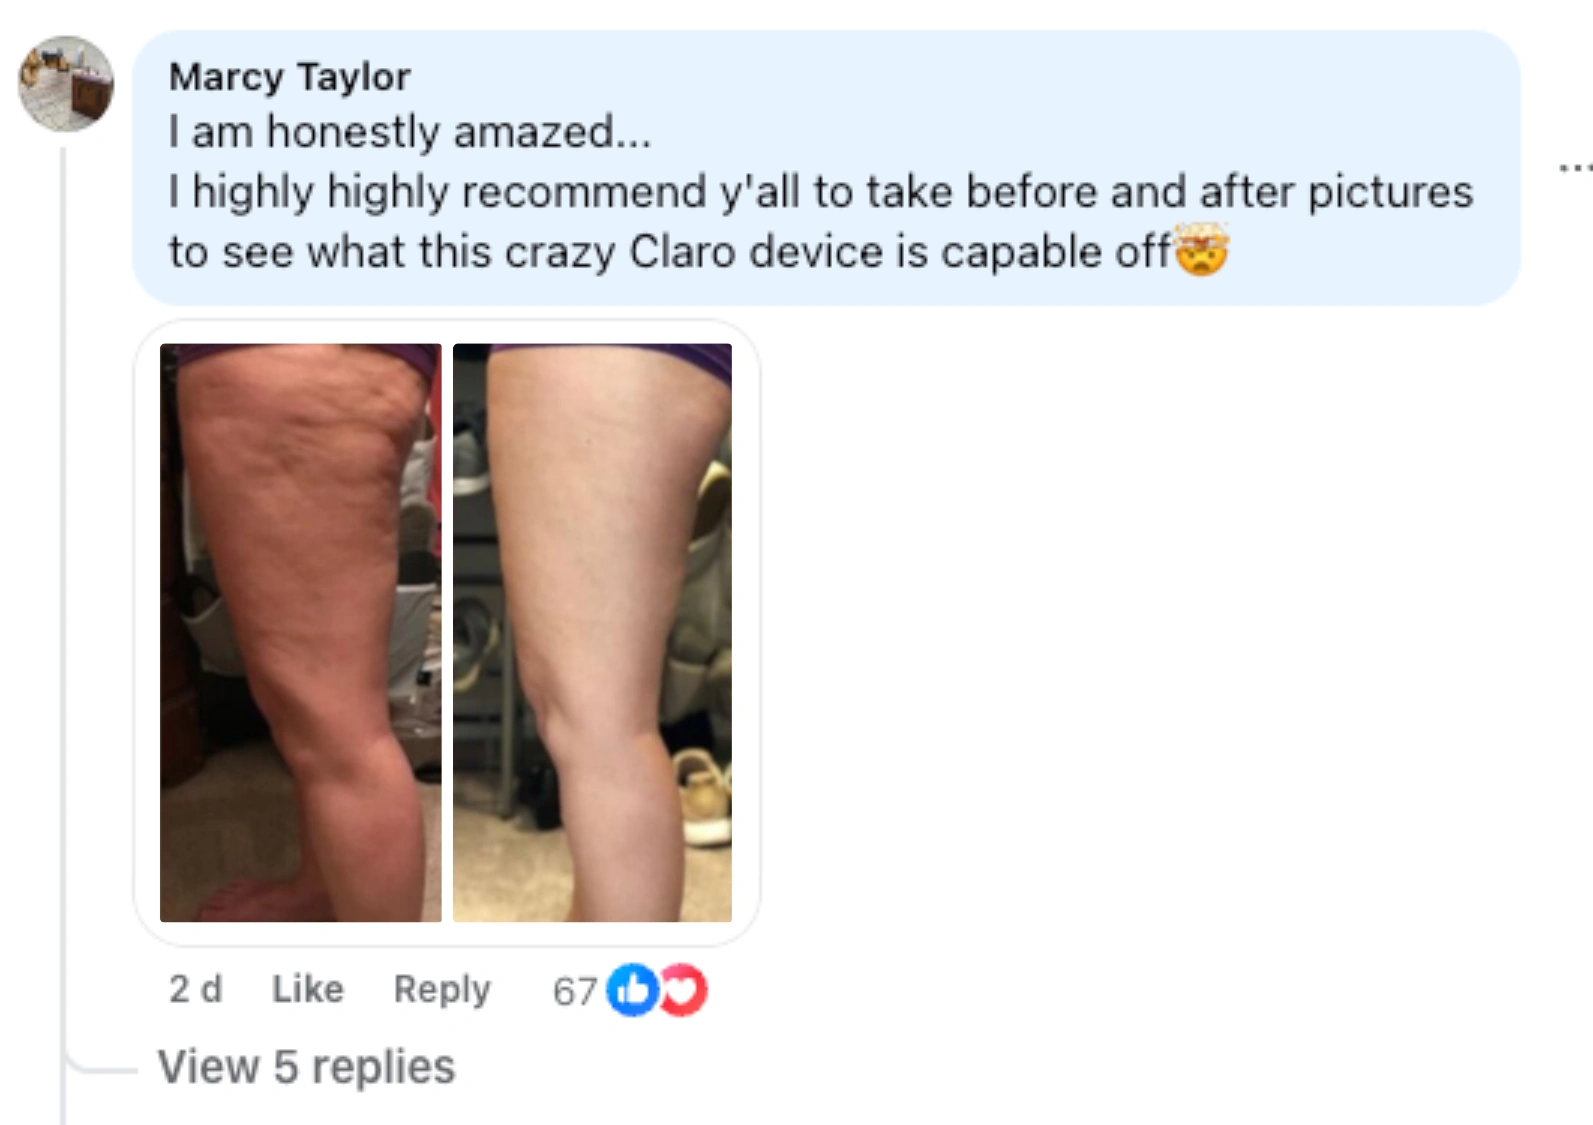
Task: Click the red heart reaction icon
Action: point(684,990)
